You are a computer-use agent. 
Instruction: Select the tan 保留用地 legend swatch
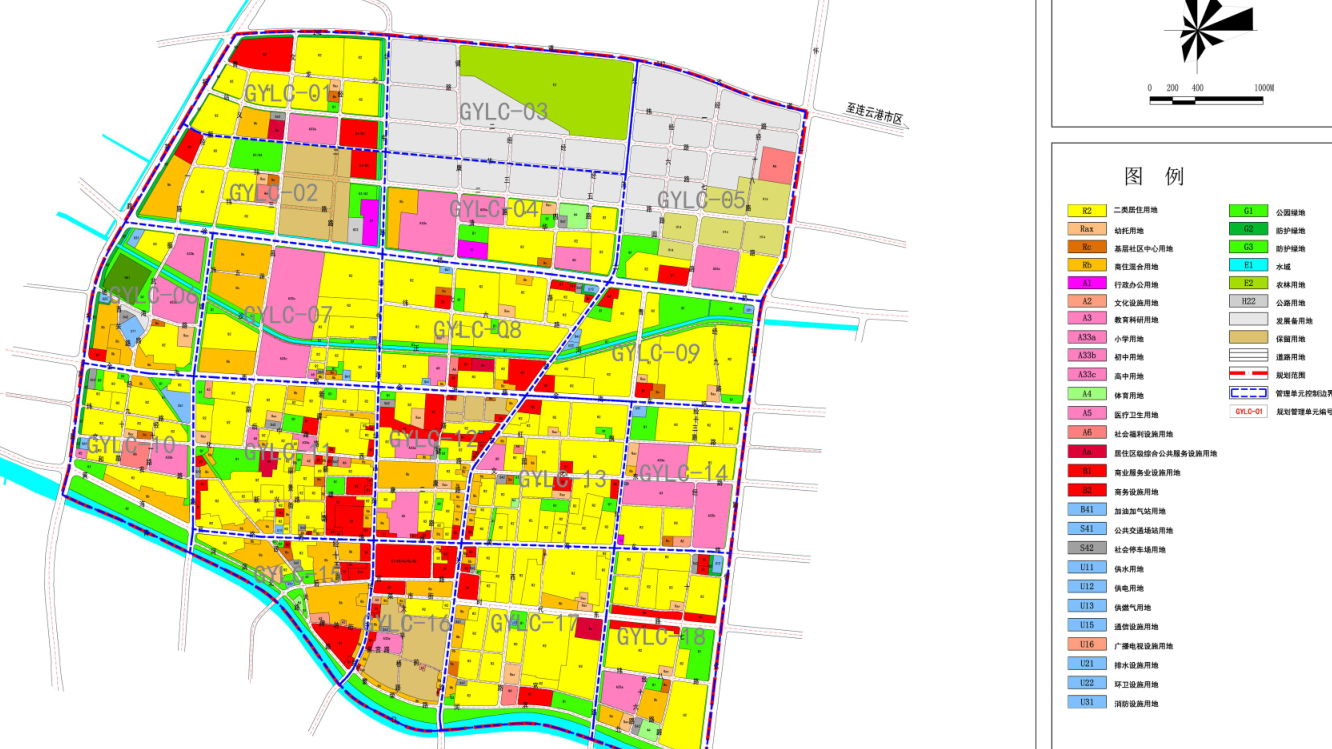click(x=1248, y=338)
